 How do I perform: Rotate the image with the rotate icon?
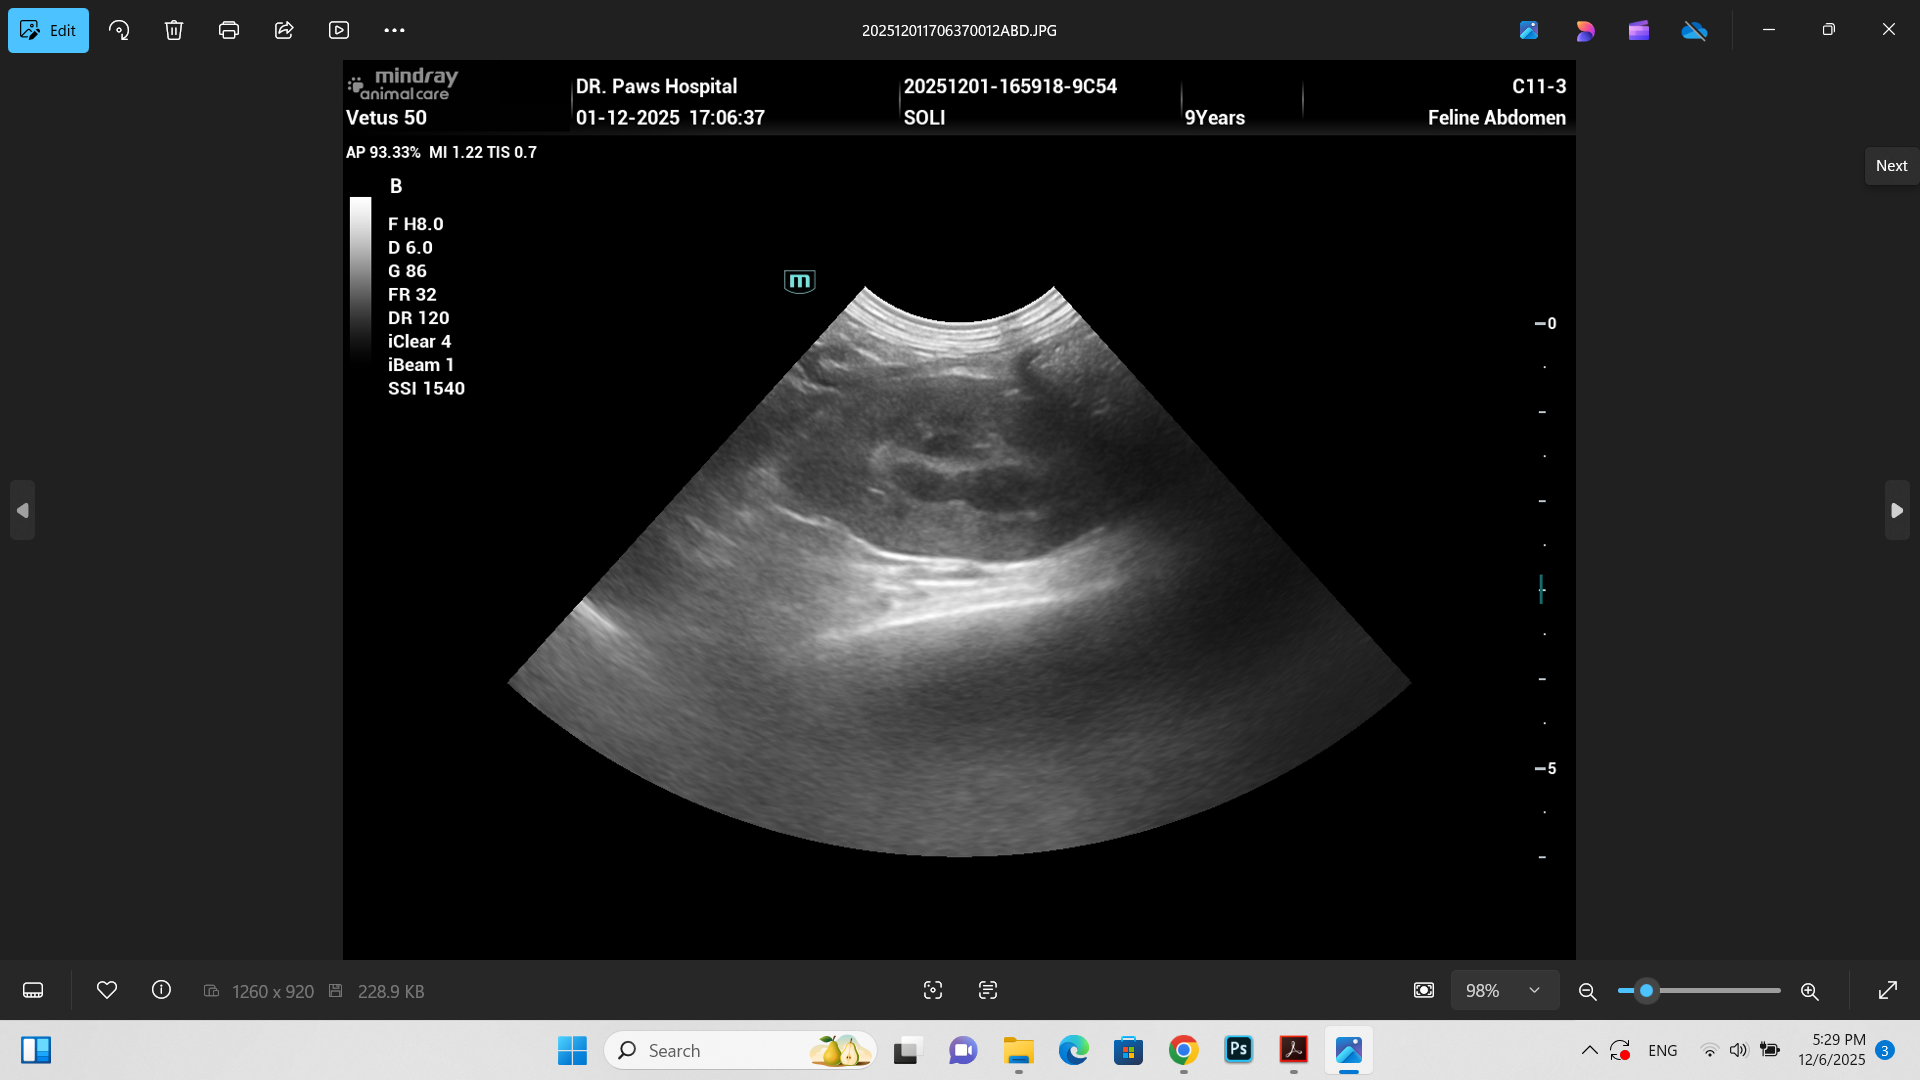point(119,30)
